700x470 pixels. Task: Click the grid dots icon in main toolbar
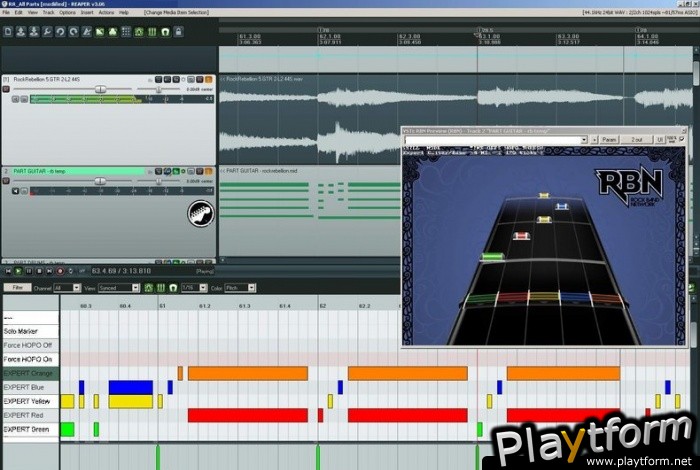(x=126, y=32)
